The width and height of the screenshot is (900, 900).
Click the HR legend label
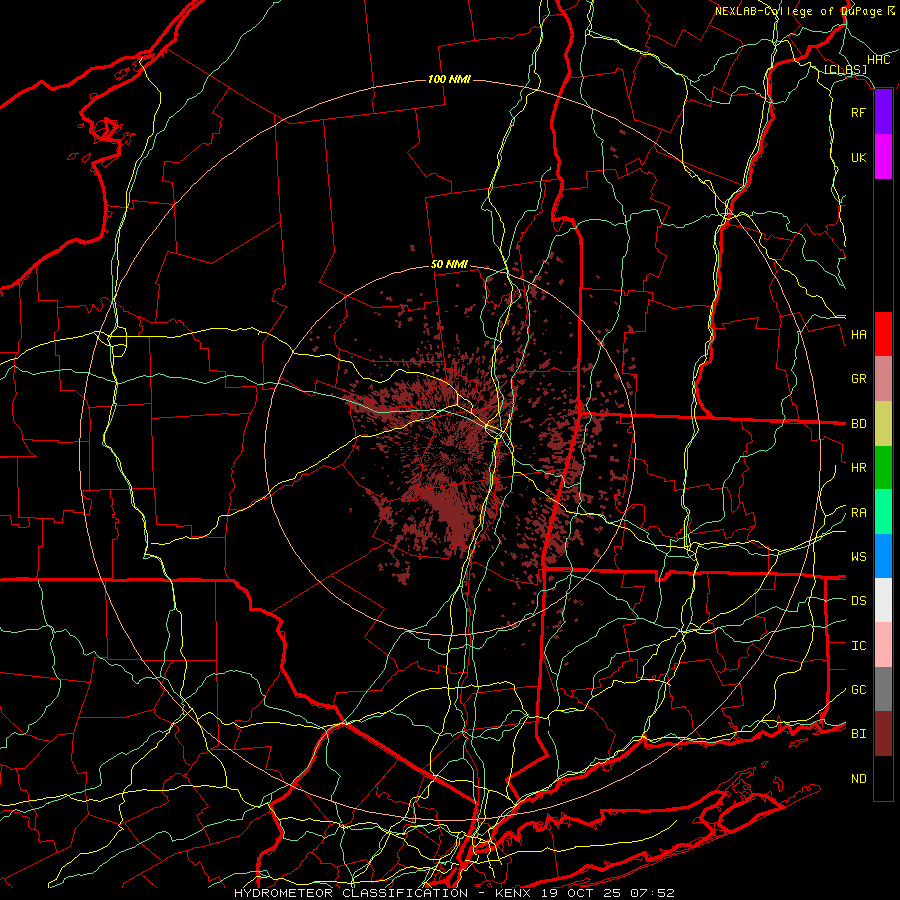(x=858, y=468)
